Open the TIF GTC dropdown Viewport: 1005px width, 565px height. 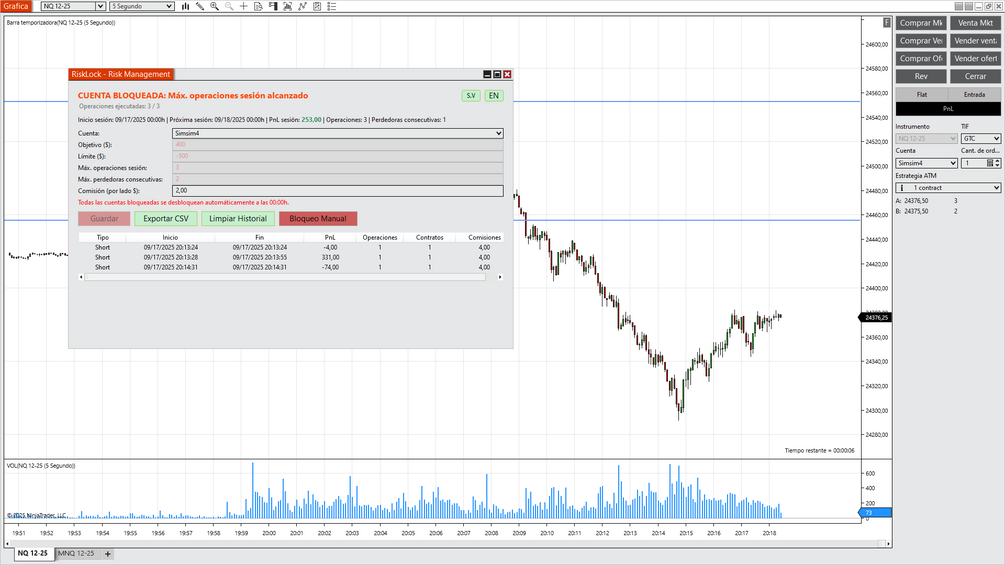click(981, 138)
